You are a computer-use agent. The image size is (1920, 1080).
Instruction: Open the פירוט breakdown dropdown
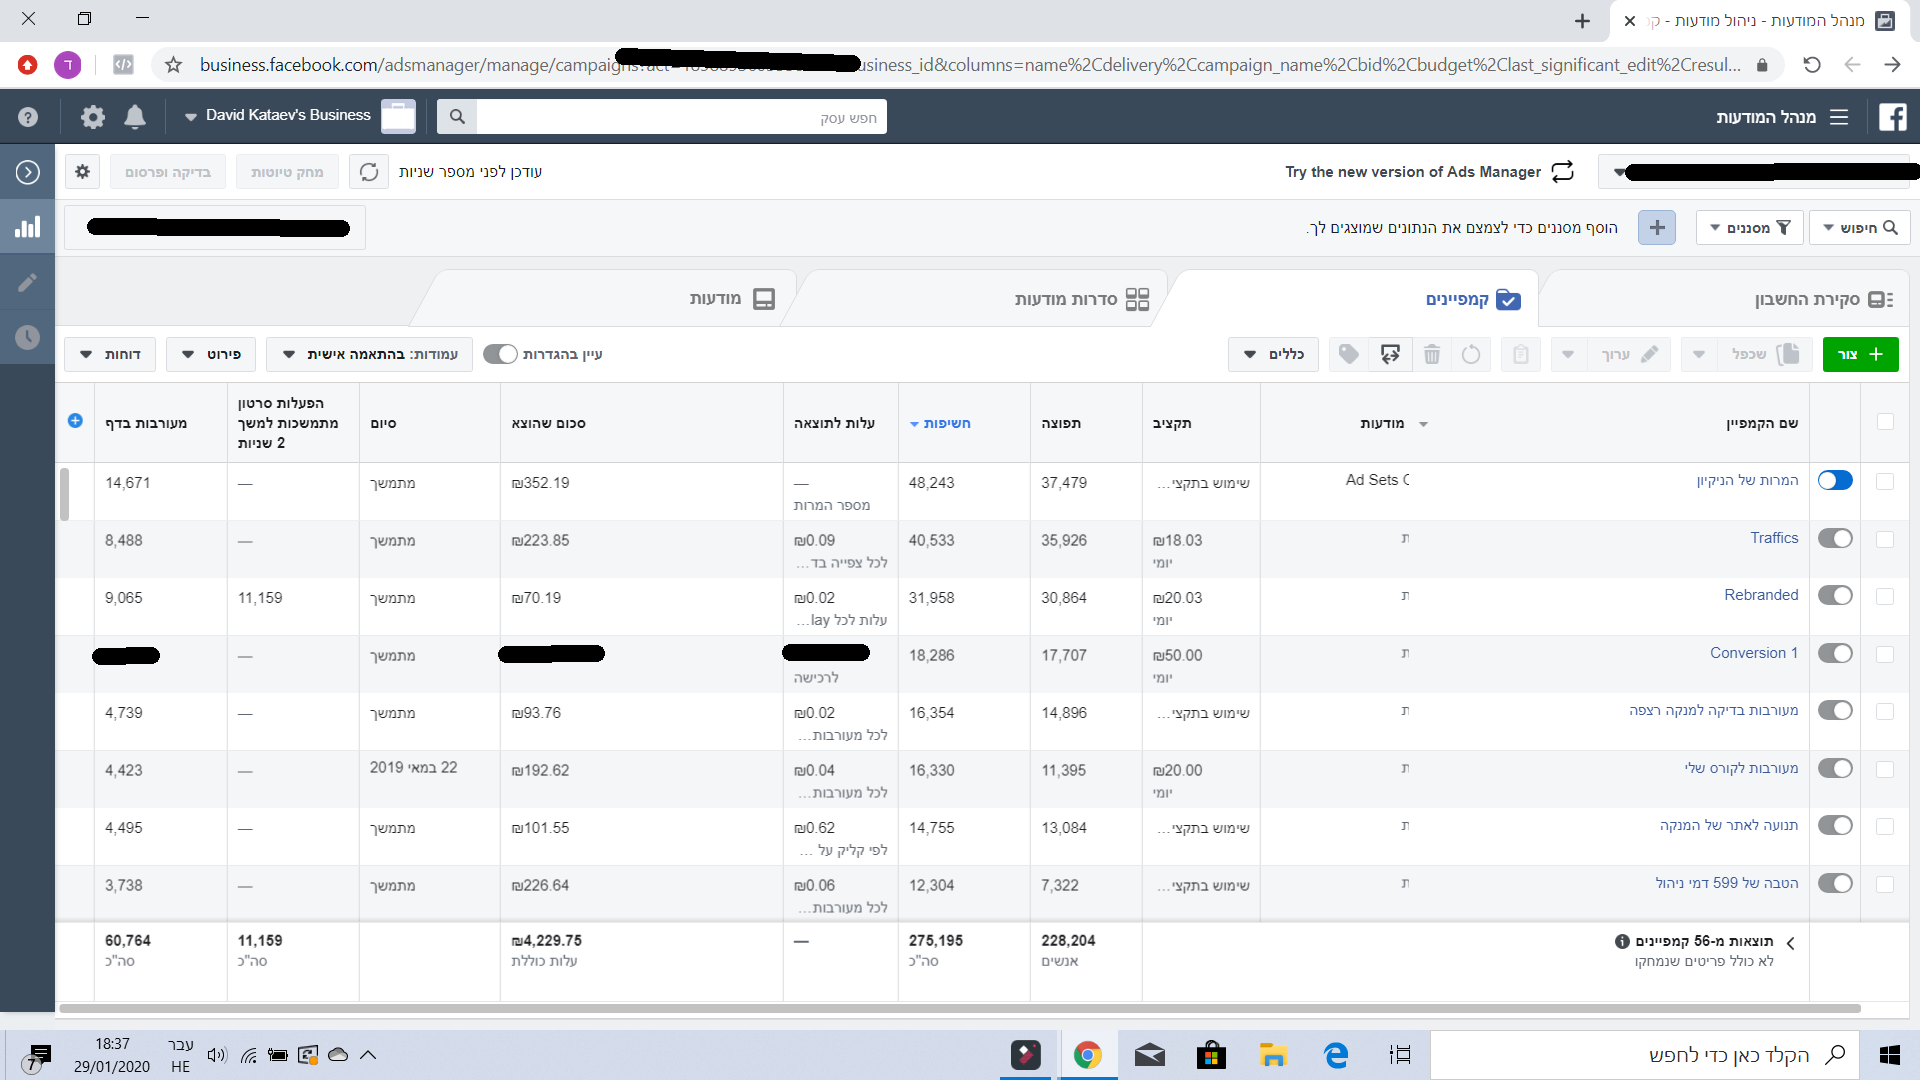[x=211, y=354]
